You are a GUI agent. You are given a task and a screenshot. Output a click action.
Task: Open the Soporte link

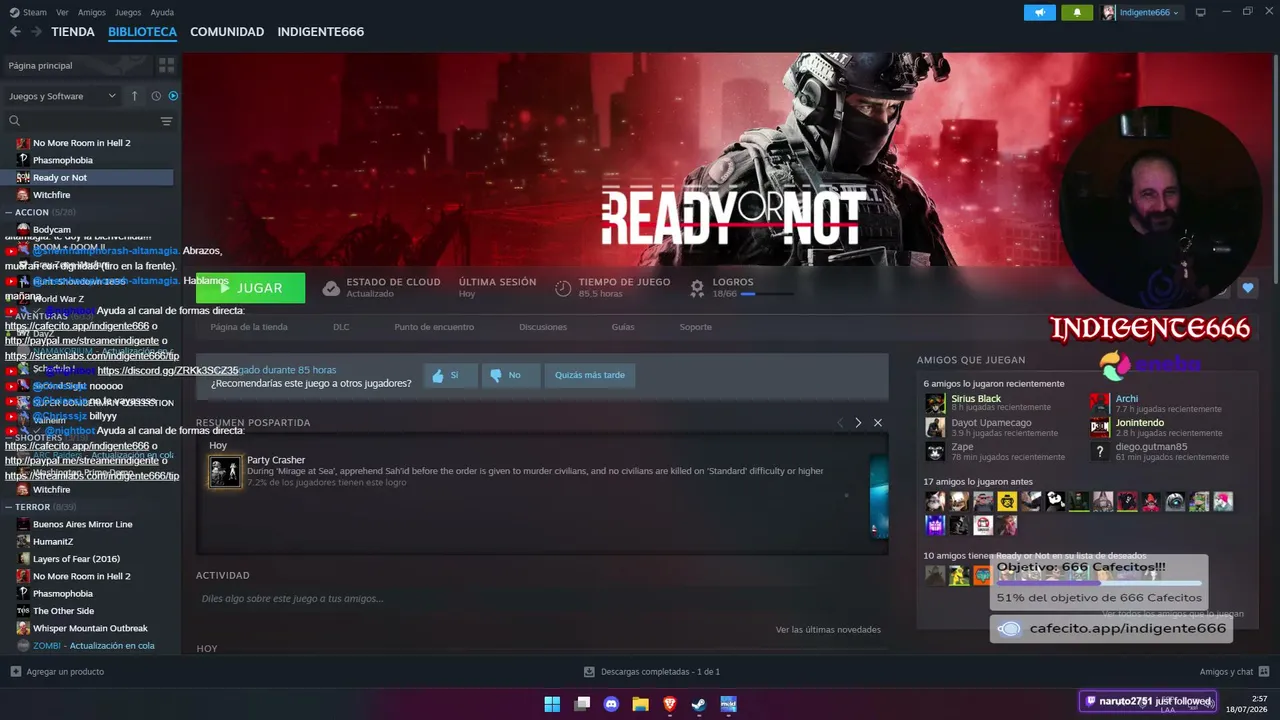pos(696,327)
